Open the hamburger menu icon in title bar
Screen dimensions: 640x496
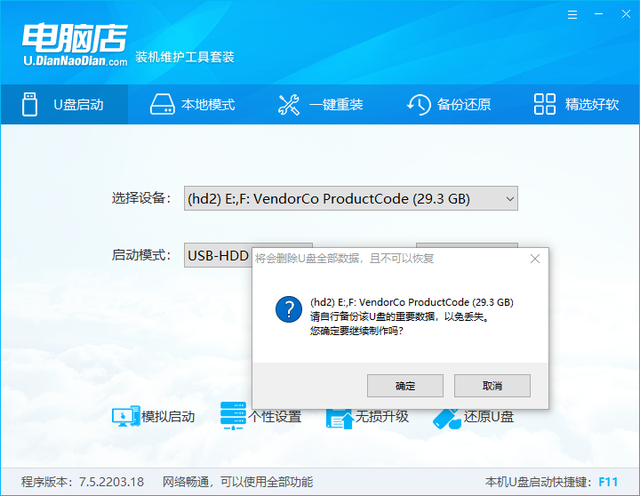(572, 15)
